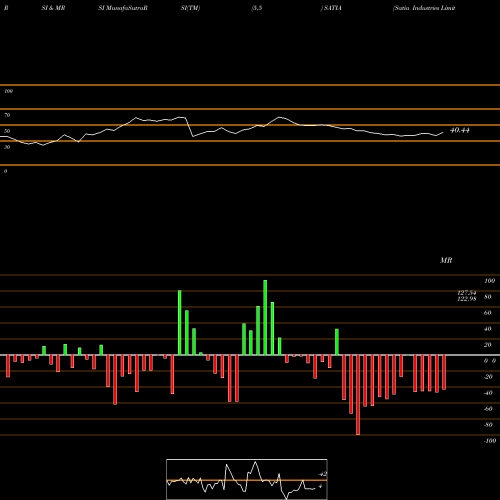500x500 pixels.
Task: Click the tallest green MR histogram bar
Action: pyautogui.click(x=265, y=318)
